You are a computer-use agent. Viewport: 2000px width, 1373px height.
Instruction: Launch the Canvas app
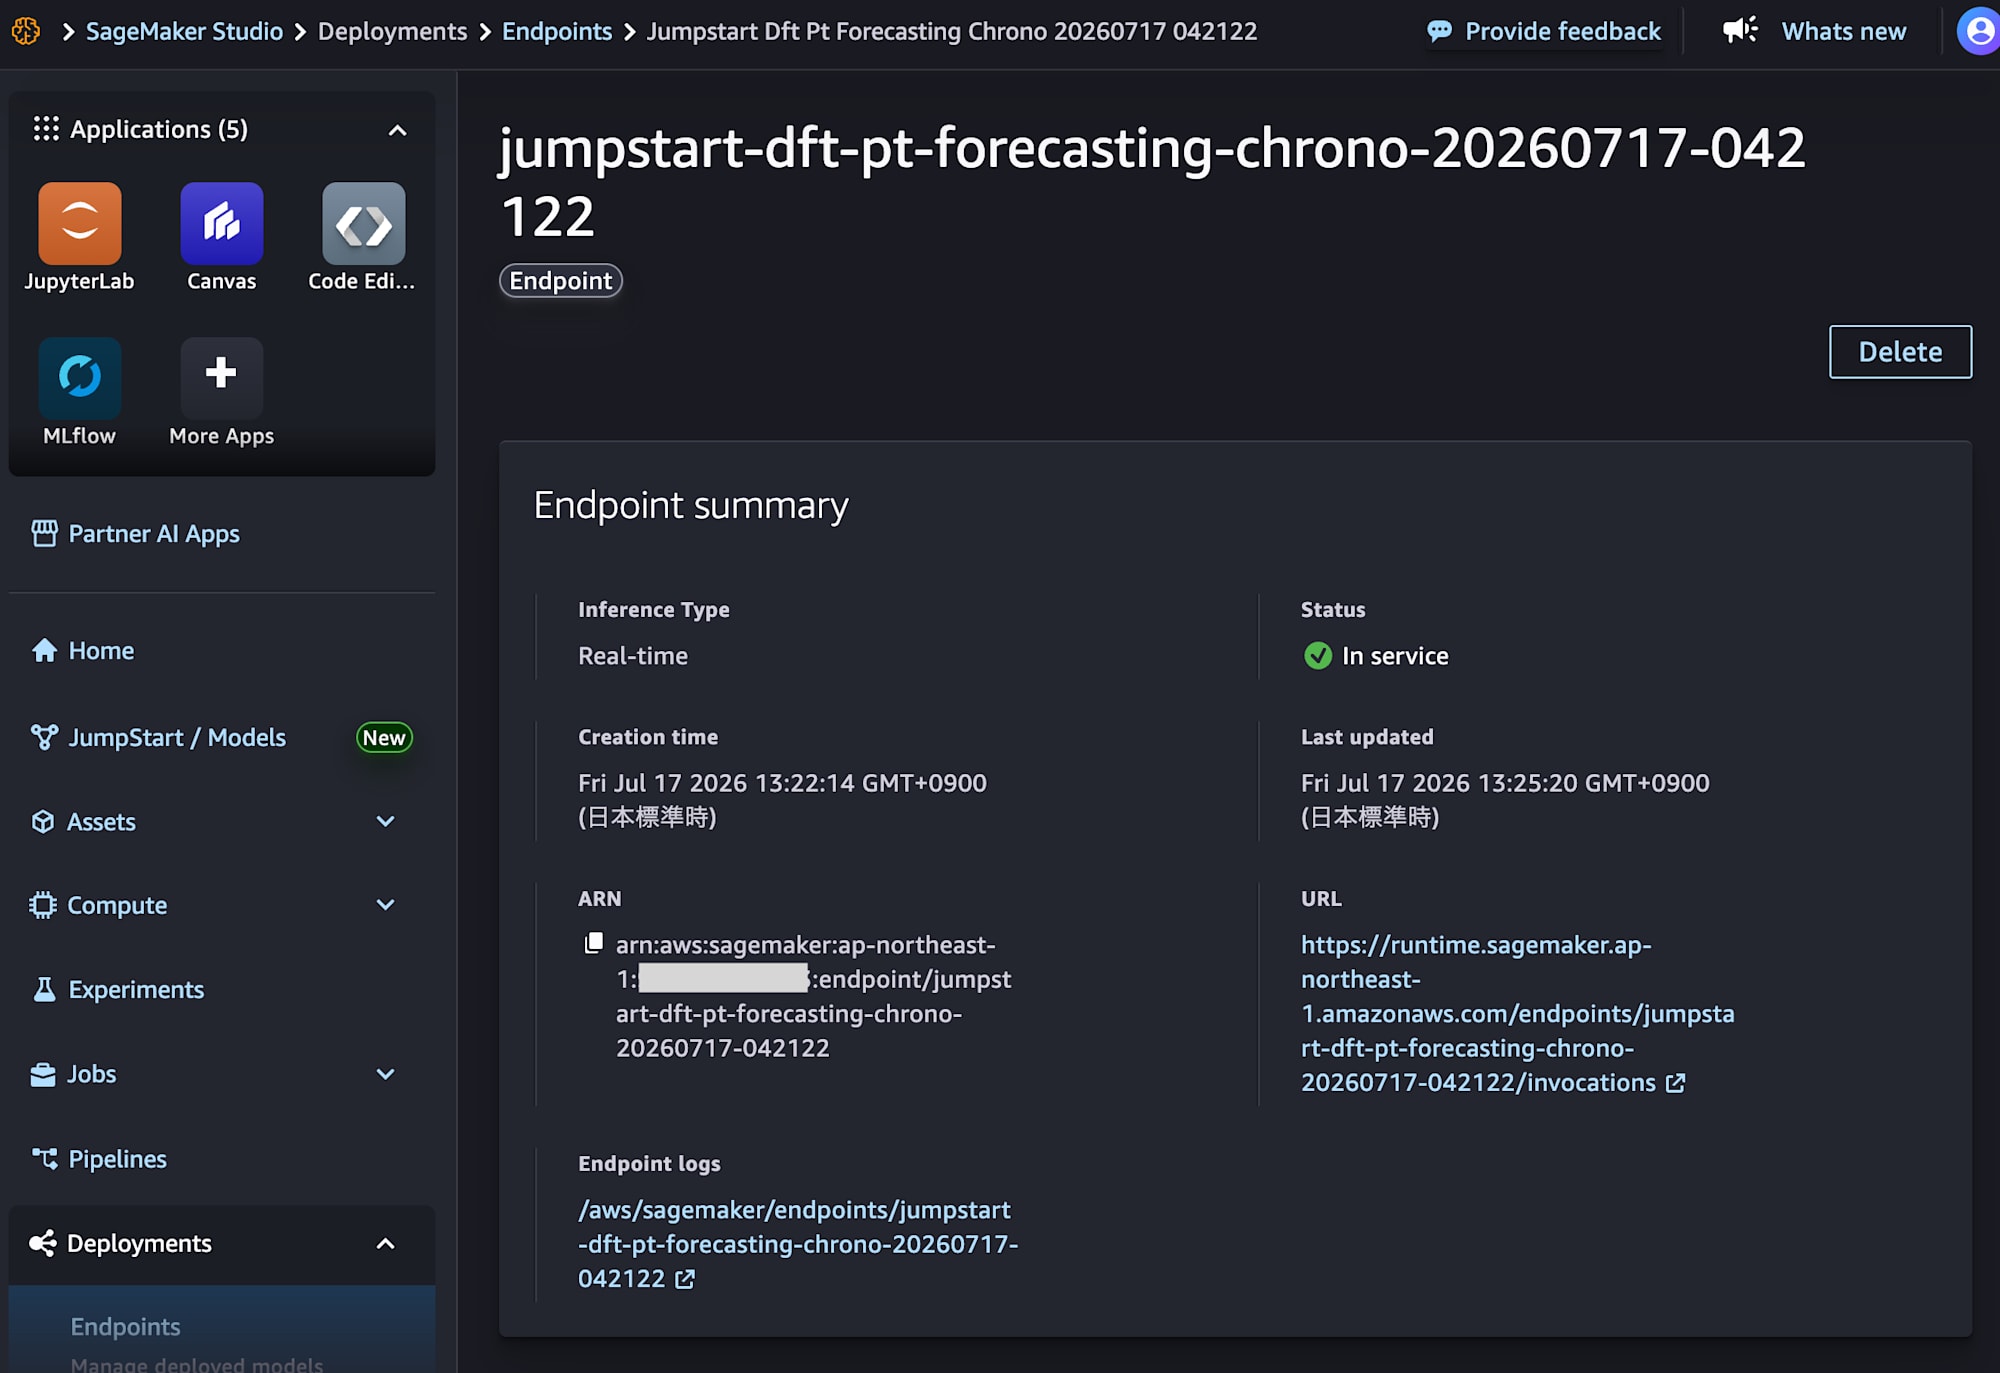click(x=222, y=224)
